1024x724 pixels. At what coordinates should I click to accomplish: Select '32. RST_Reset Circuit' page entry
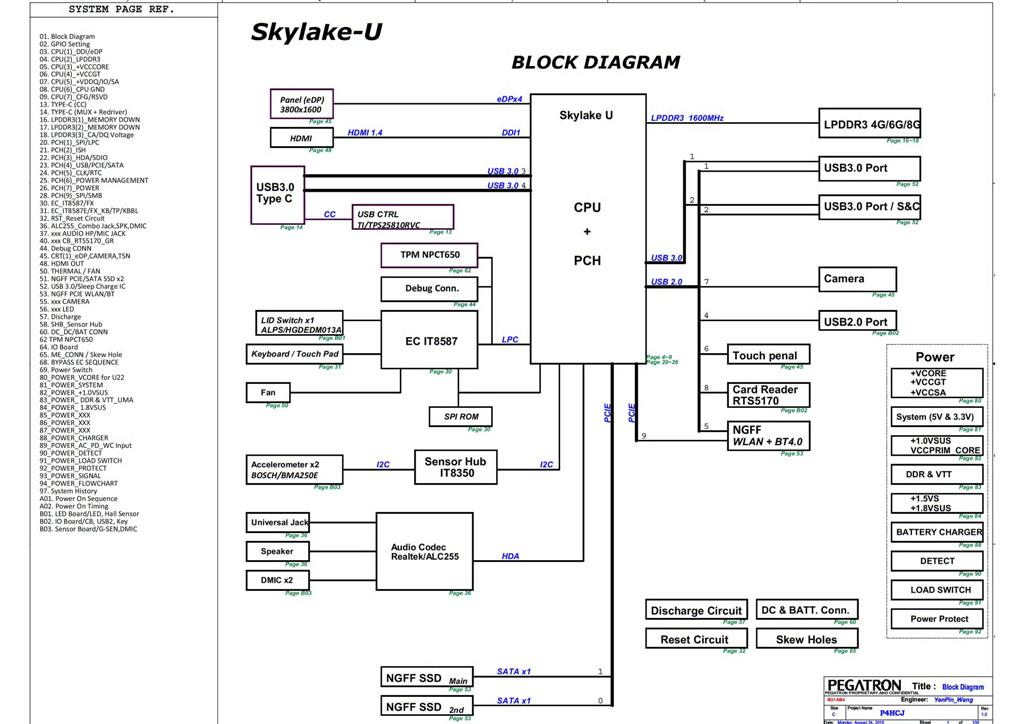point(72,218)
